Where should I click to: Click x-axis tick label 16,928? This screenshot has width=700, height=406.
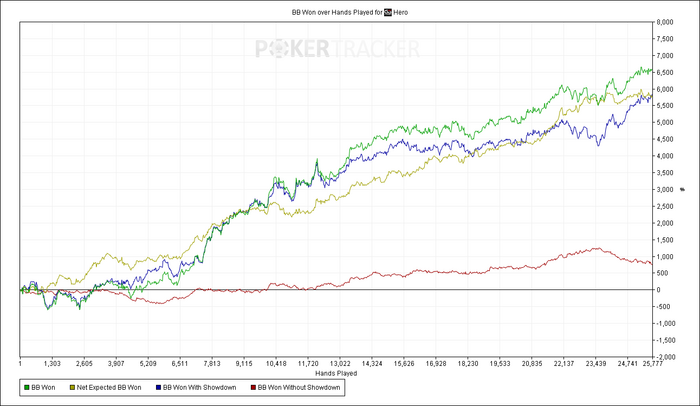(x=436, y=364)
